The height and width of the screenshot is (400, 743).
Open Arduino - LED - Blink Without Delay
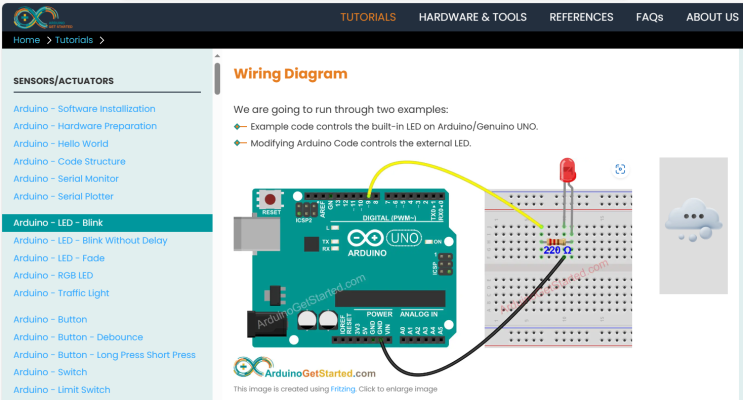coord(90,240)
